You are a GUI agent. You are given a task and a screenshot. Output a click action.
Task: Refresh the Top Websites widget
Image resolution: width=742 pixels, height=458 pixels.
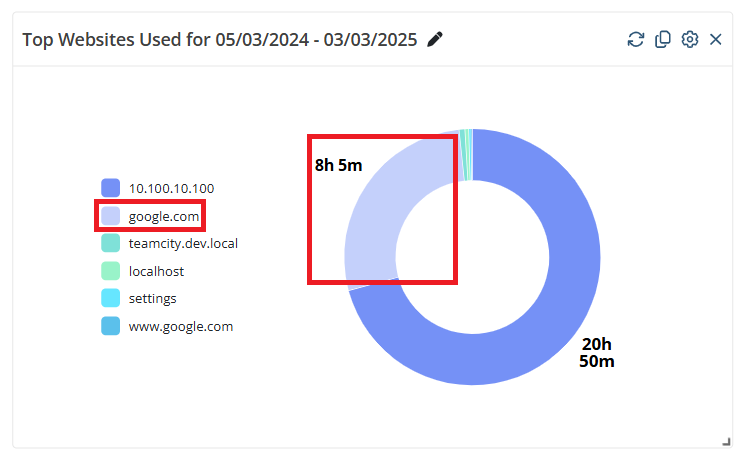[635, 39]
